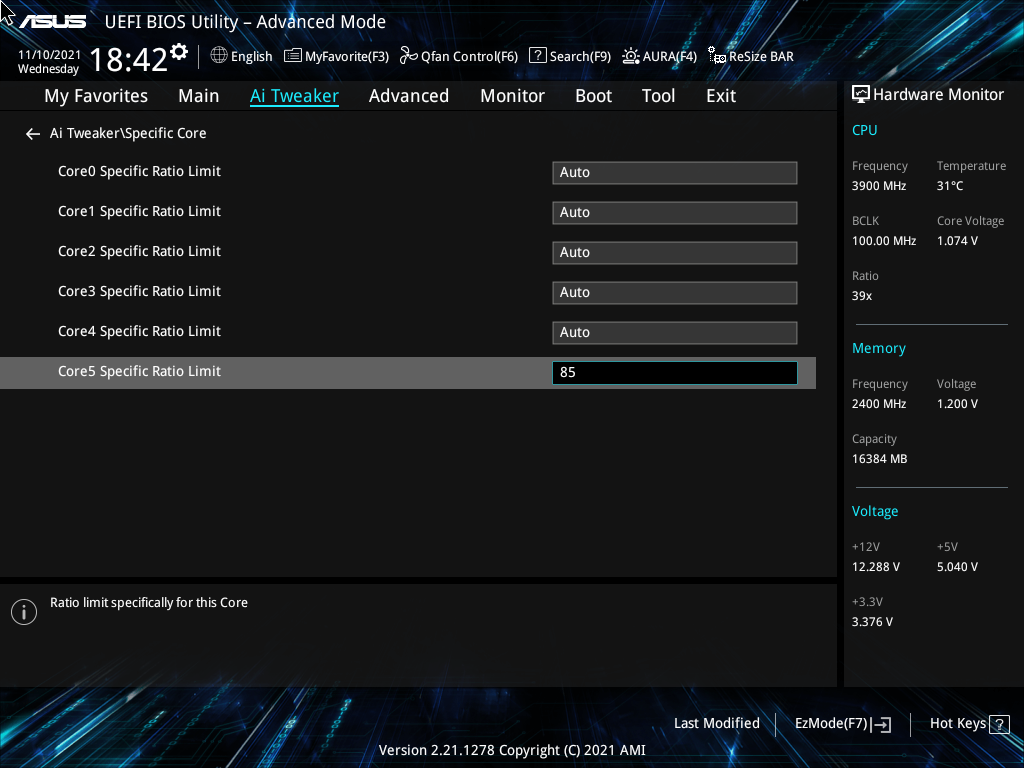Toggle the ReSize BAR icon

tap(717, 56)
